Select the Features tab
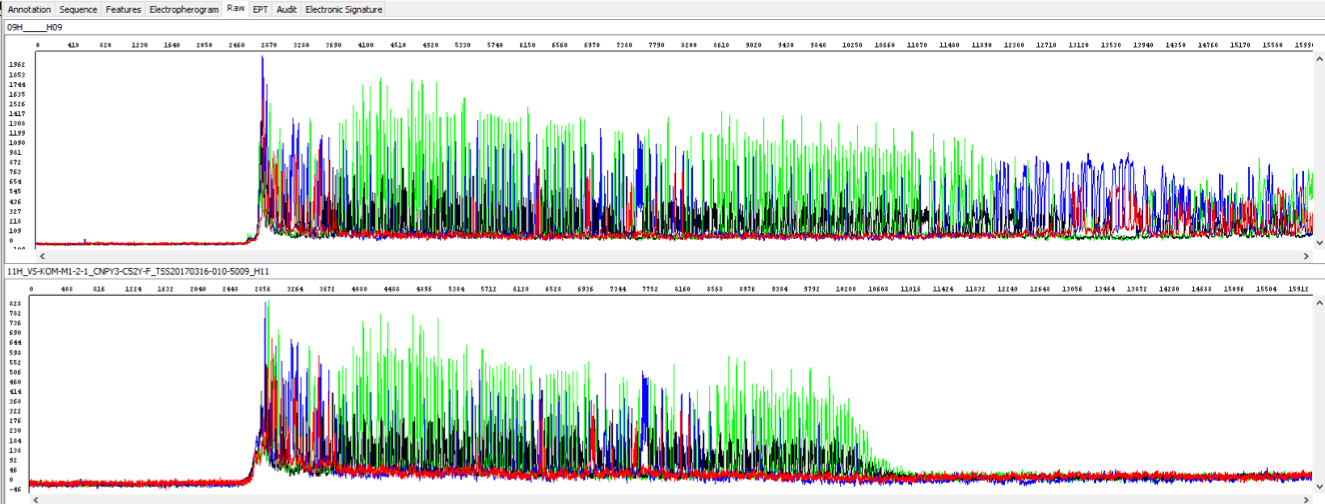The height and width of the screenshot is (504, 1325). tap(123, 9)
